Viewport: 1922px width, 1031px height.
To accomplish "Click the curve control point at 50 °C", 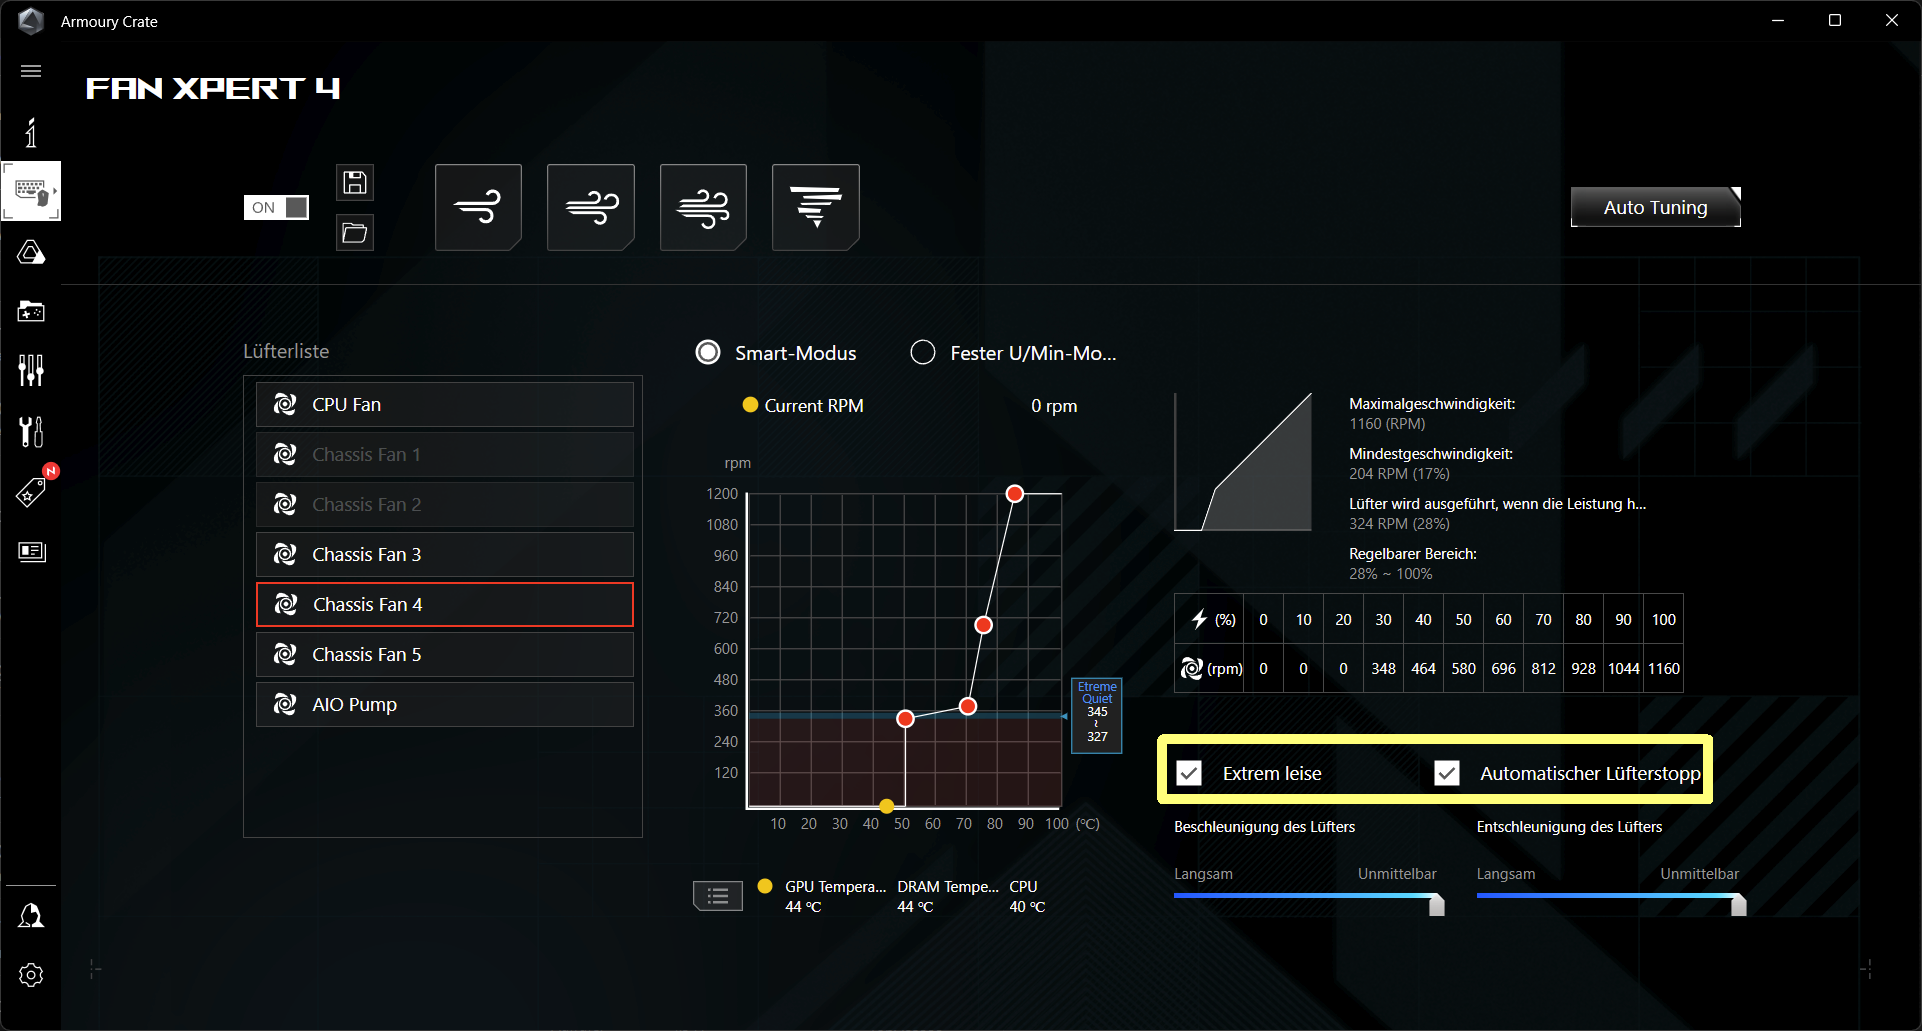I will point(905,719).
